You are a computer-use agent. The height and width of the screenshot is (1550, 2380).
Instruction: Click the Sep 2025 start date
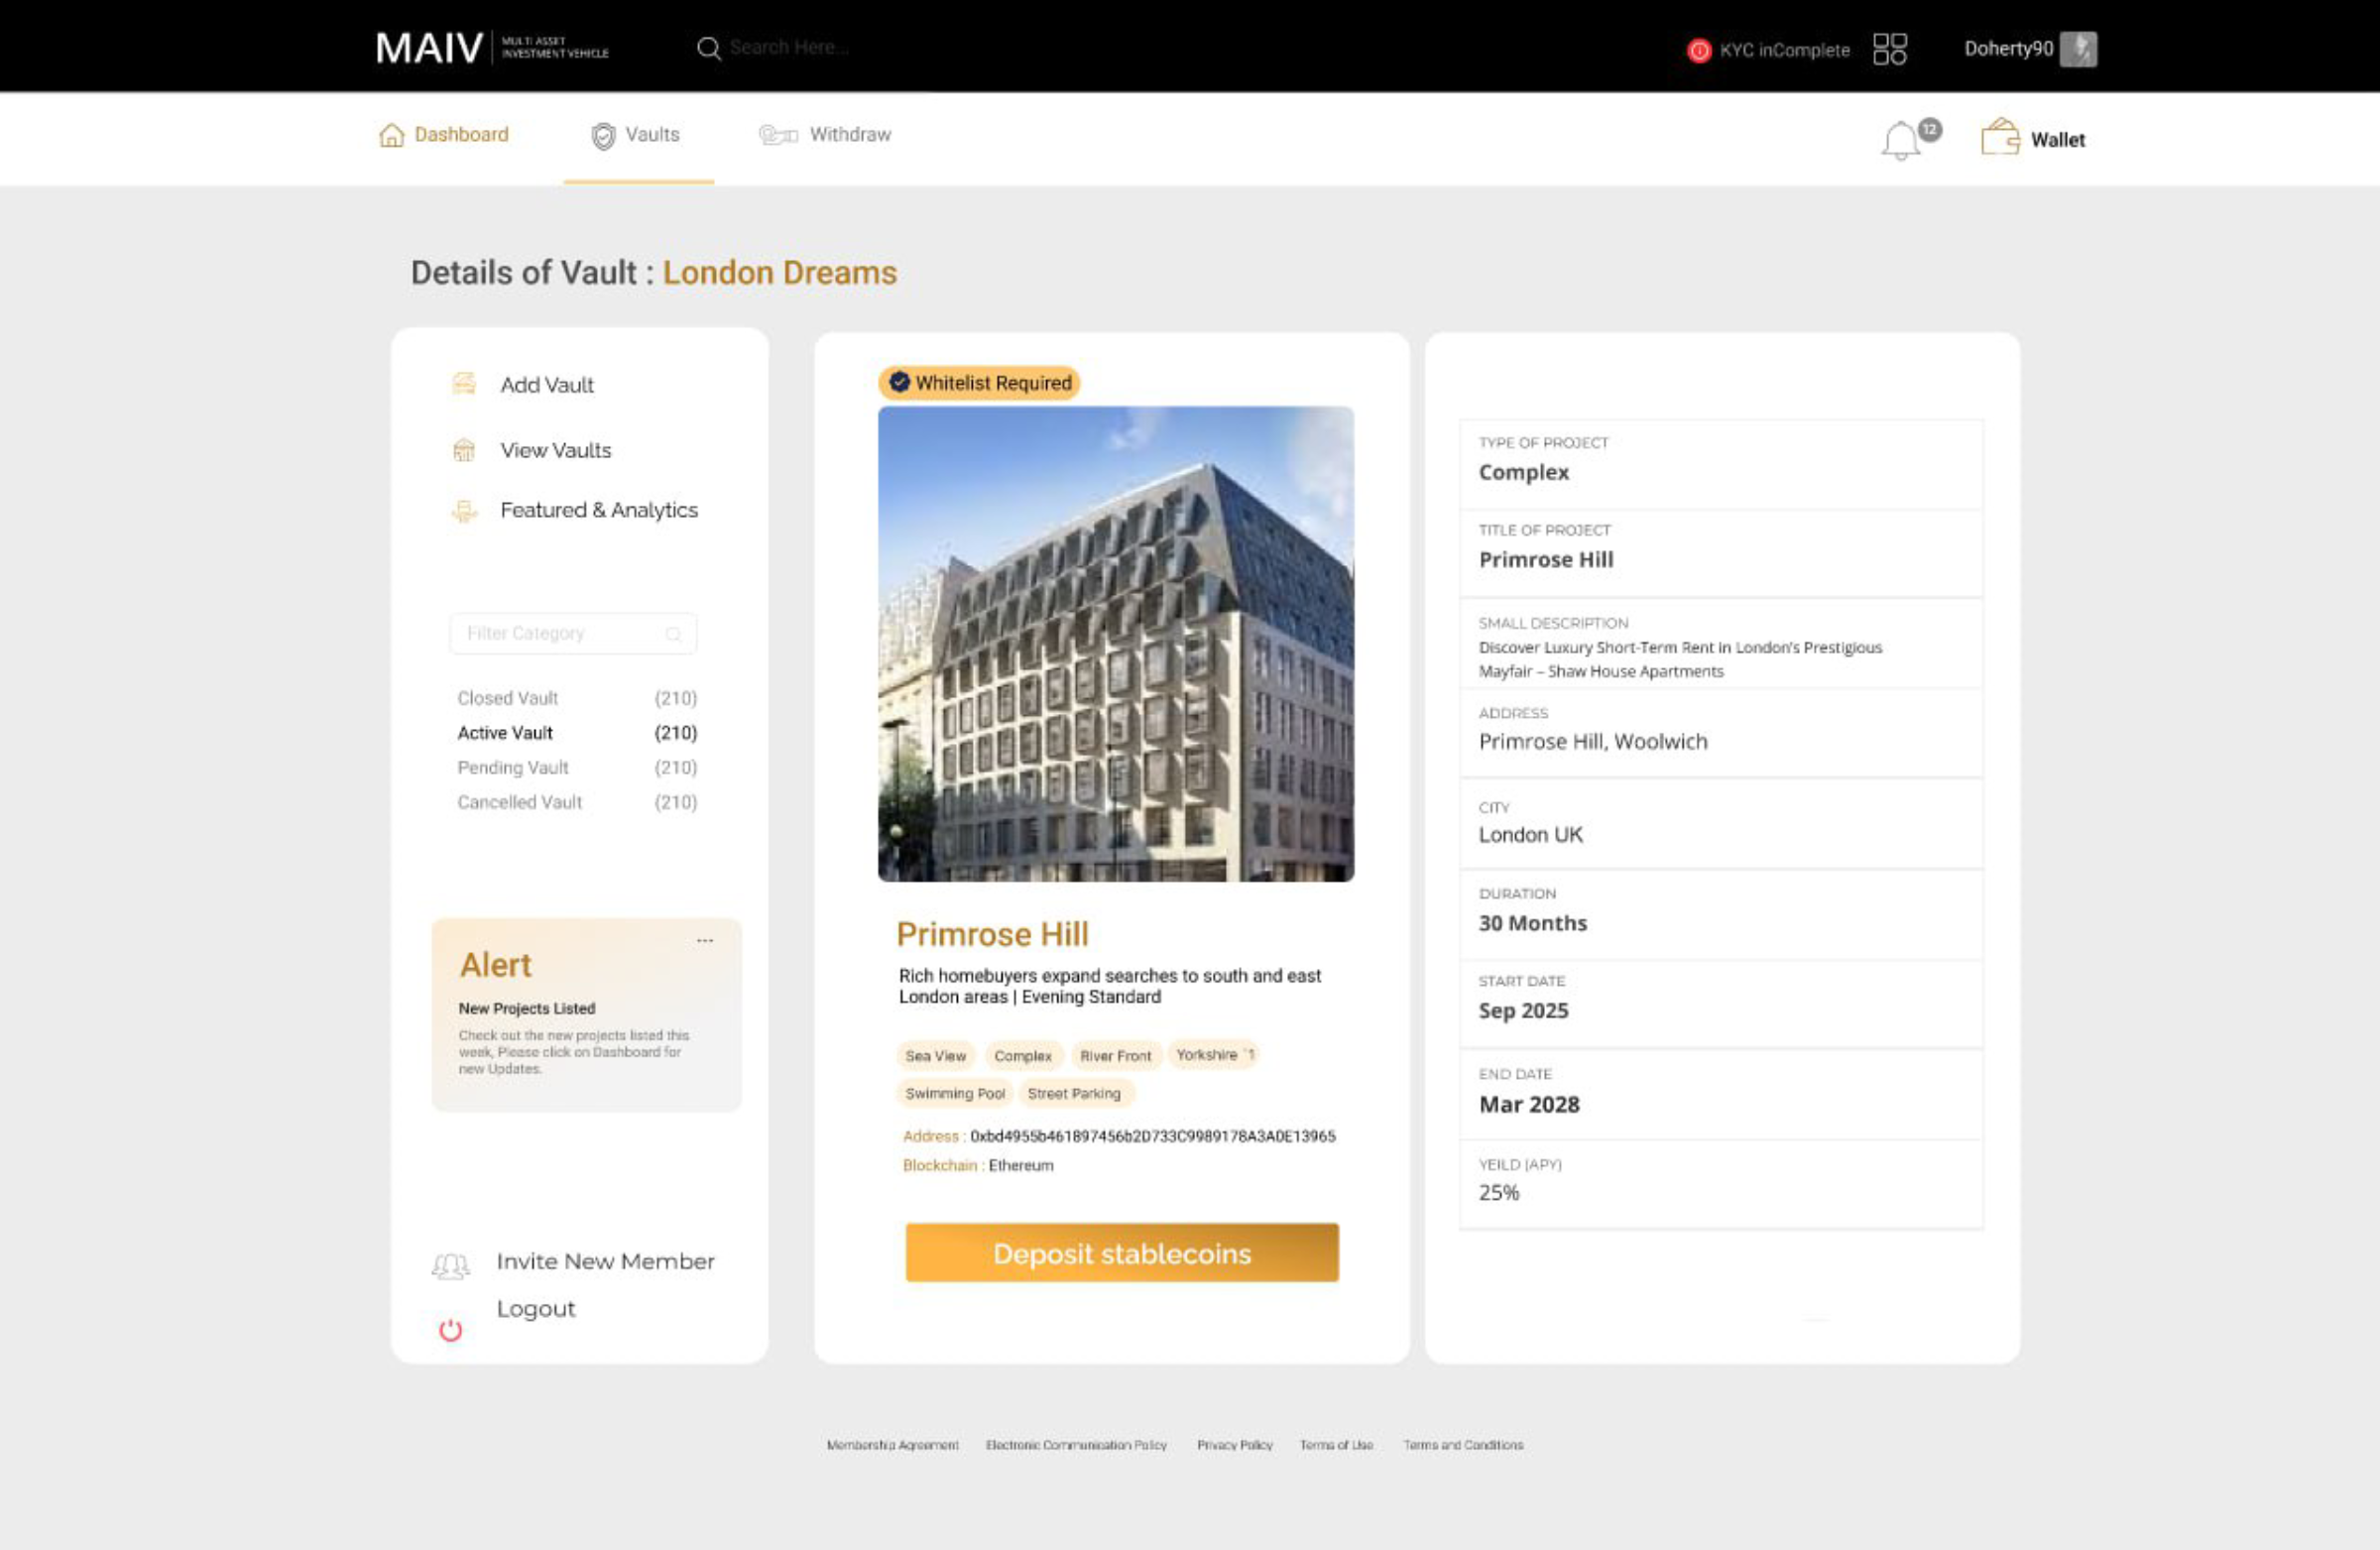click(1523, 1011)
